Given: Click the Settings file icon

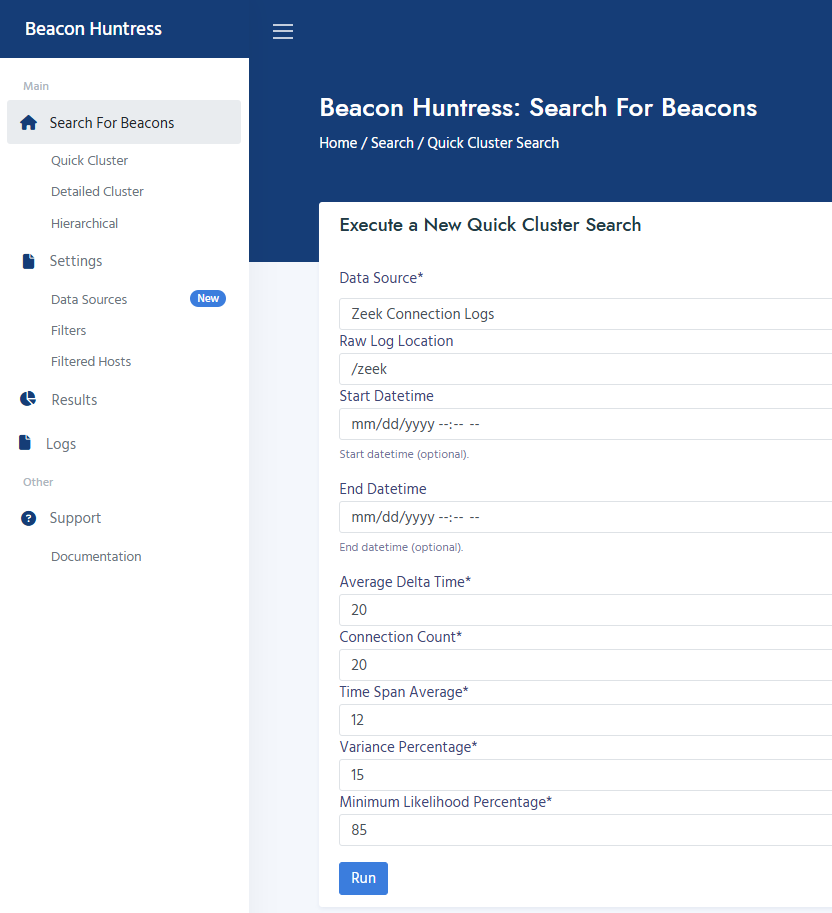Looking at the screenshot, I should [29, 261].
